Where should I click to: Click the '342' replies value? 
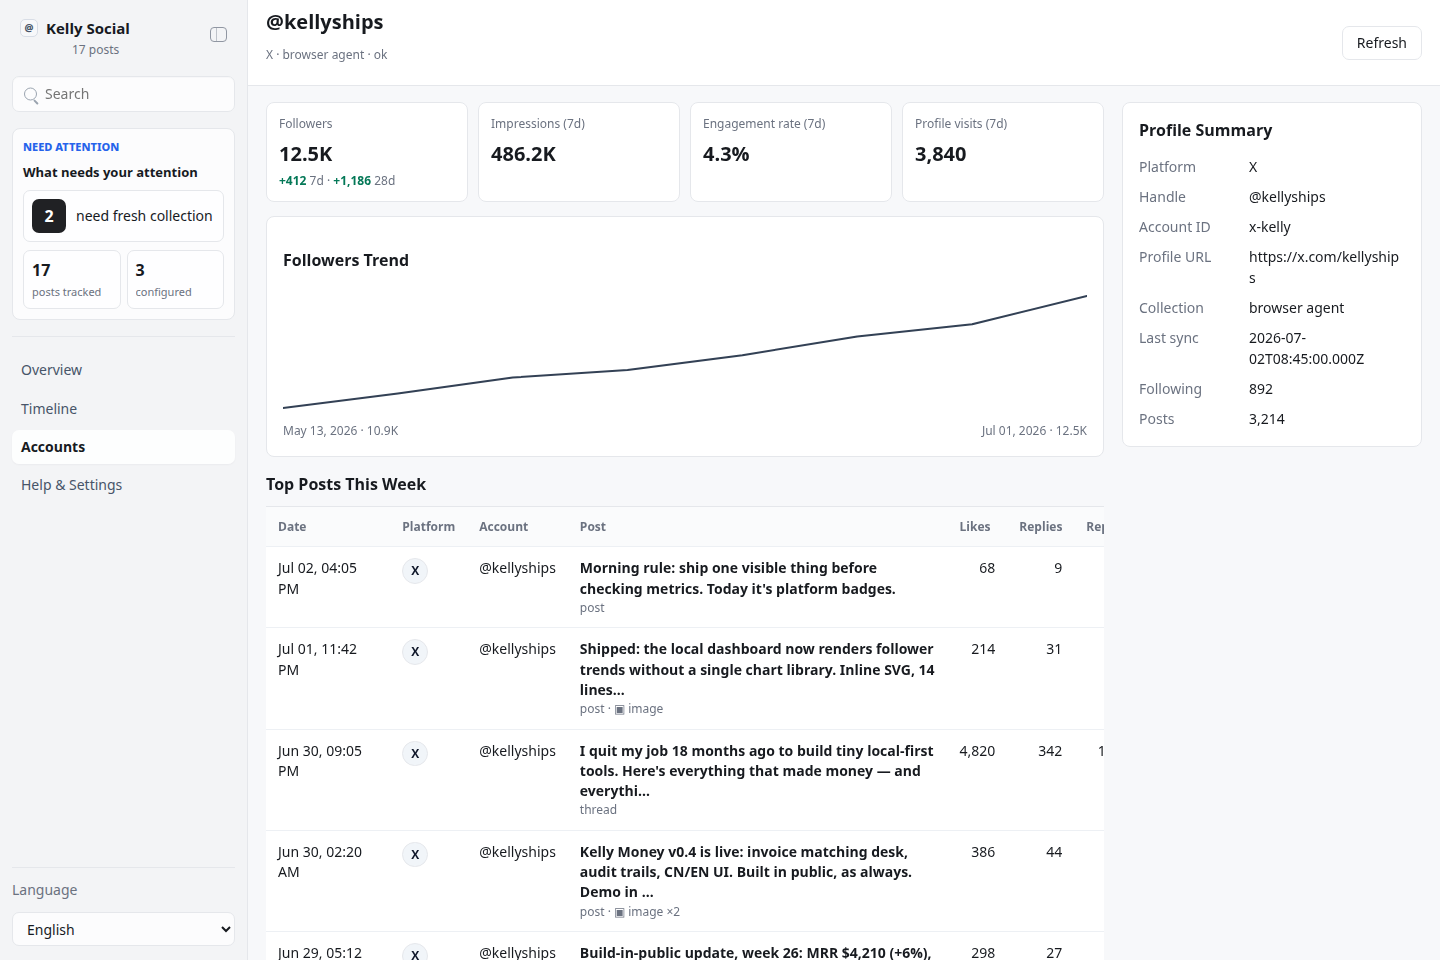[1050, 751]
